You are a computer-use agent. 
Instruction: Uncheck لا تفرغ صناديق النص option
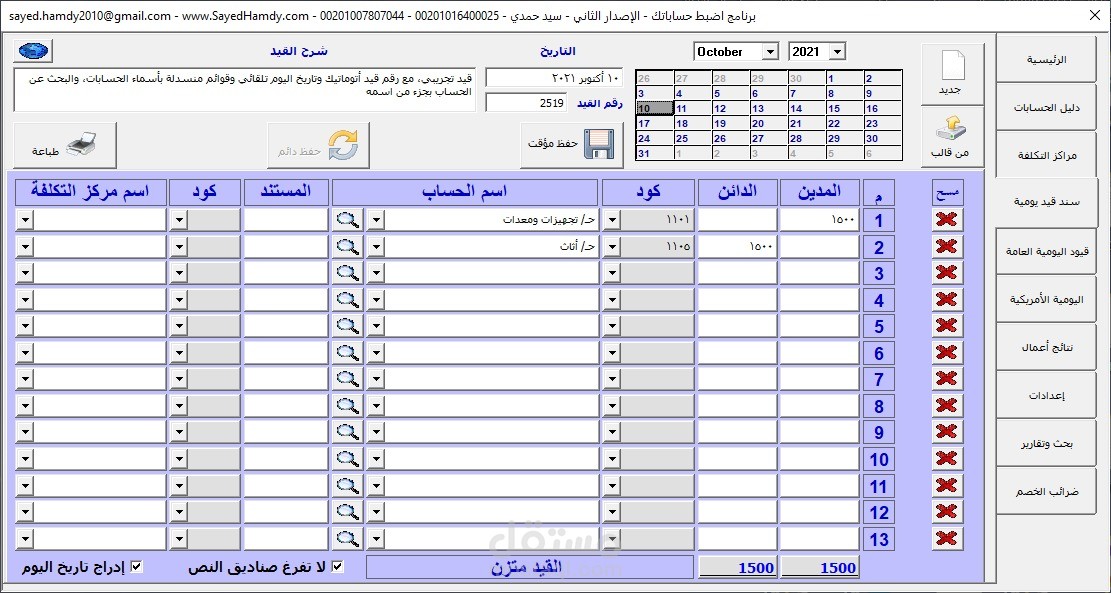click(x=337, y=566)
